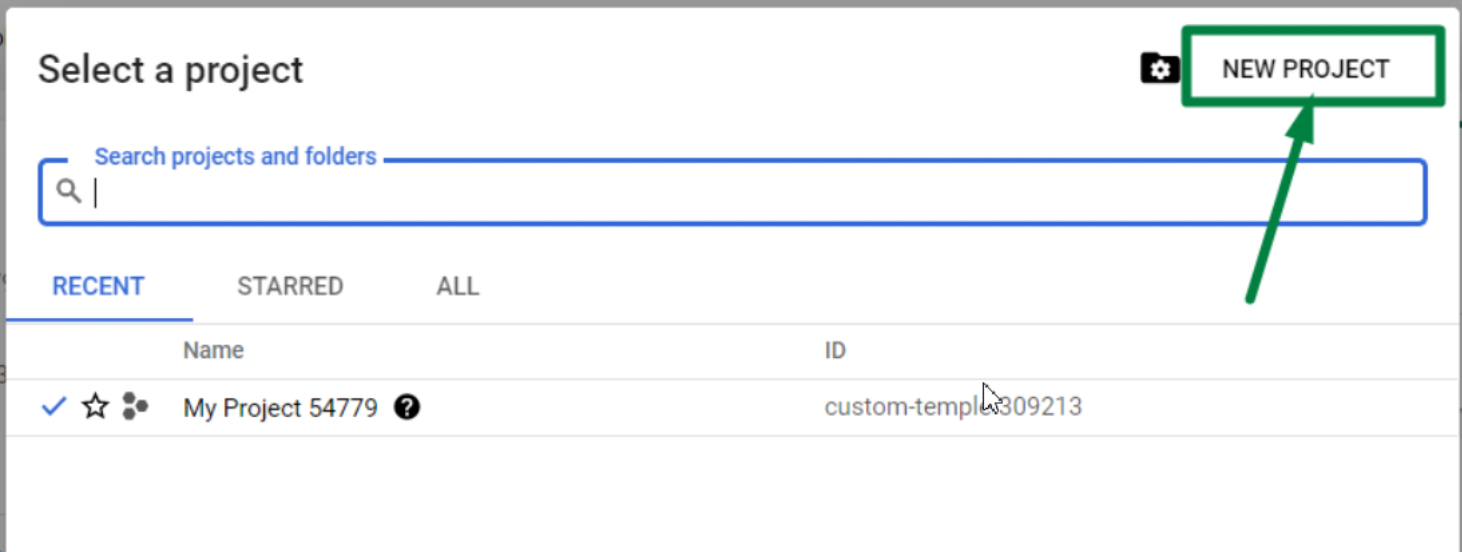Click the project ID custom-temple-309213
Viewport: 1462px width, 552px height.
(x=953, y=407)
